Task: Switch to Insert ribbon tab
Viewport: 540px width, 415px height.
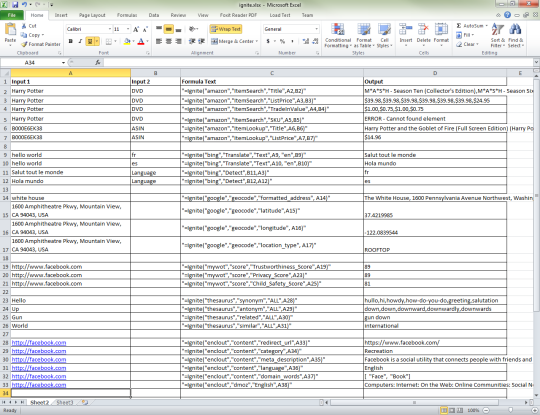Action: tap(61, 15)
